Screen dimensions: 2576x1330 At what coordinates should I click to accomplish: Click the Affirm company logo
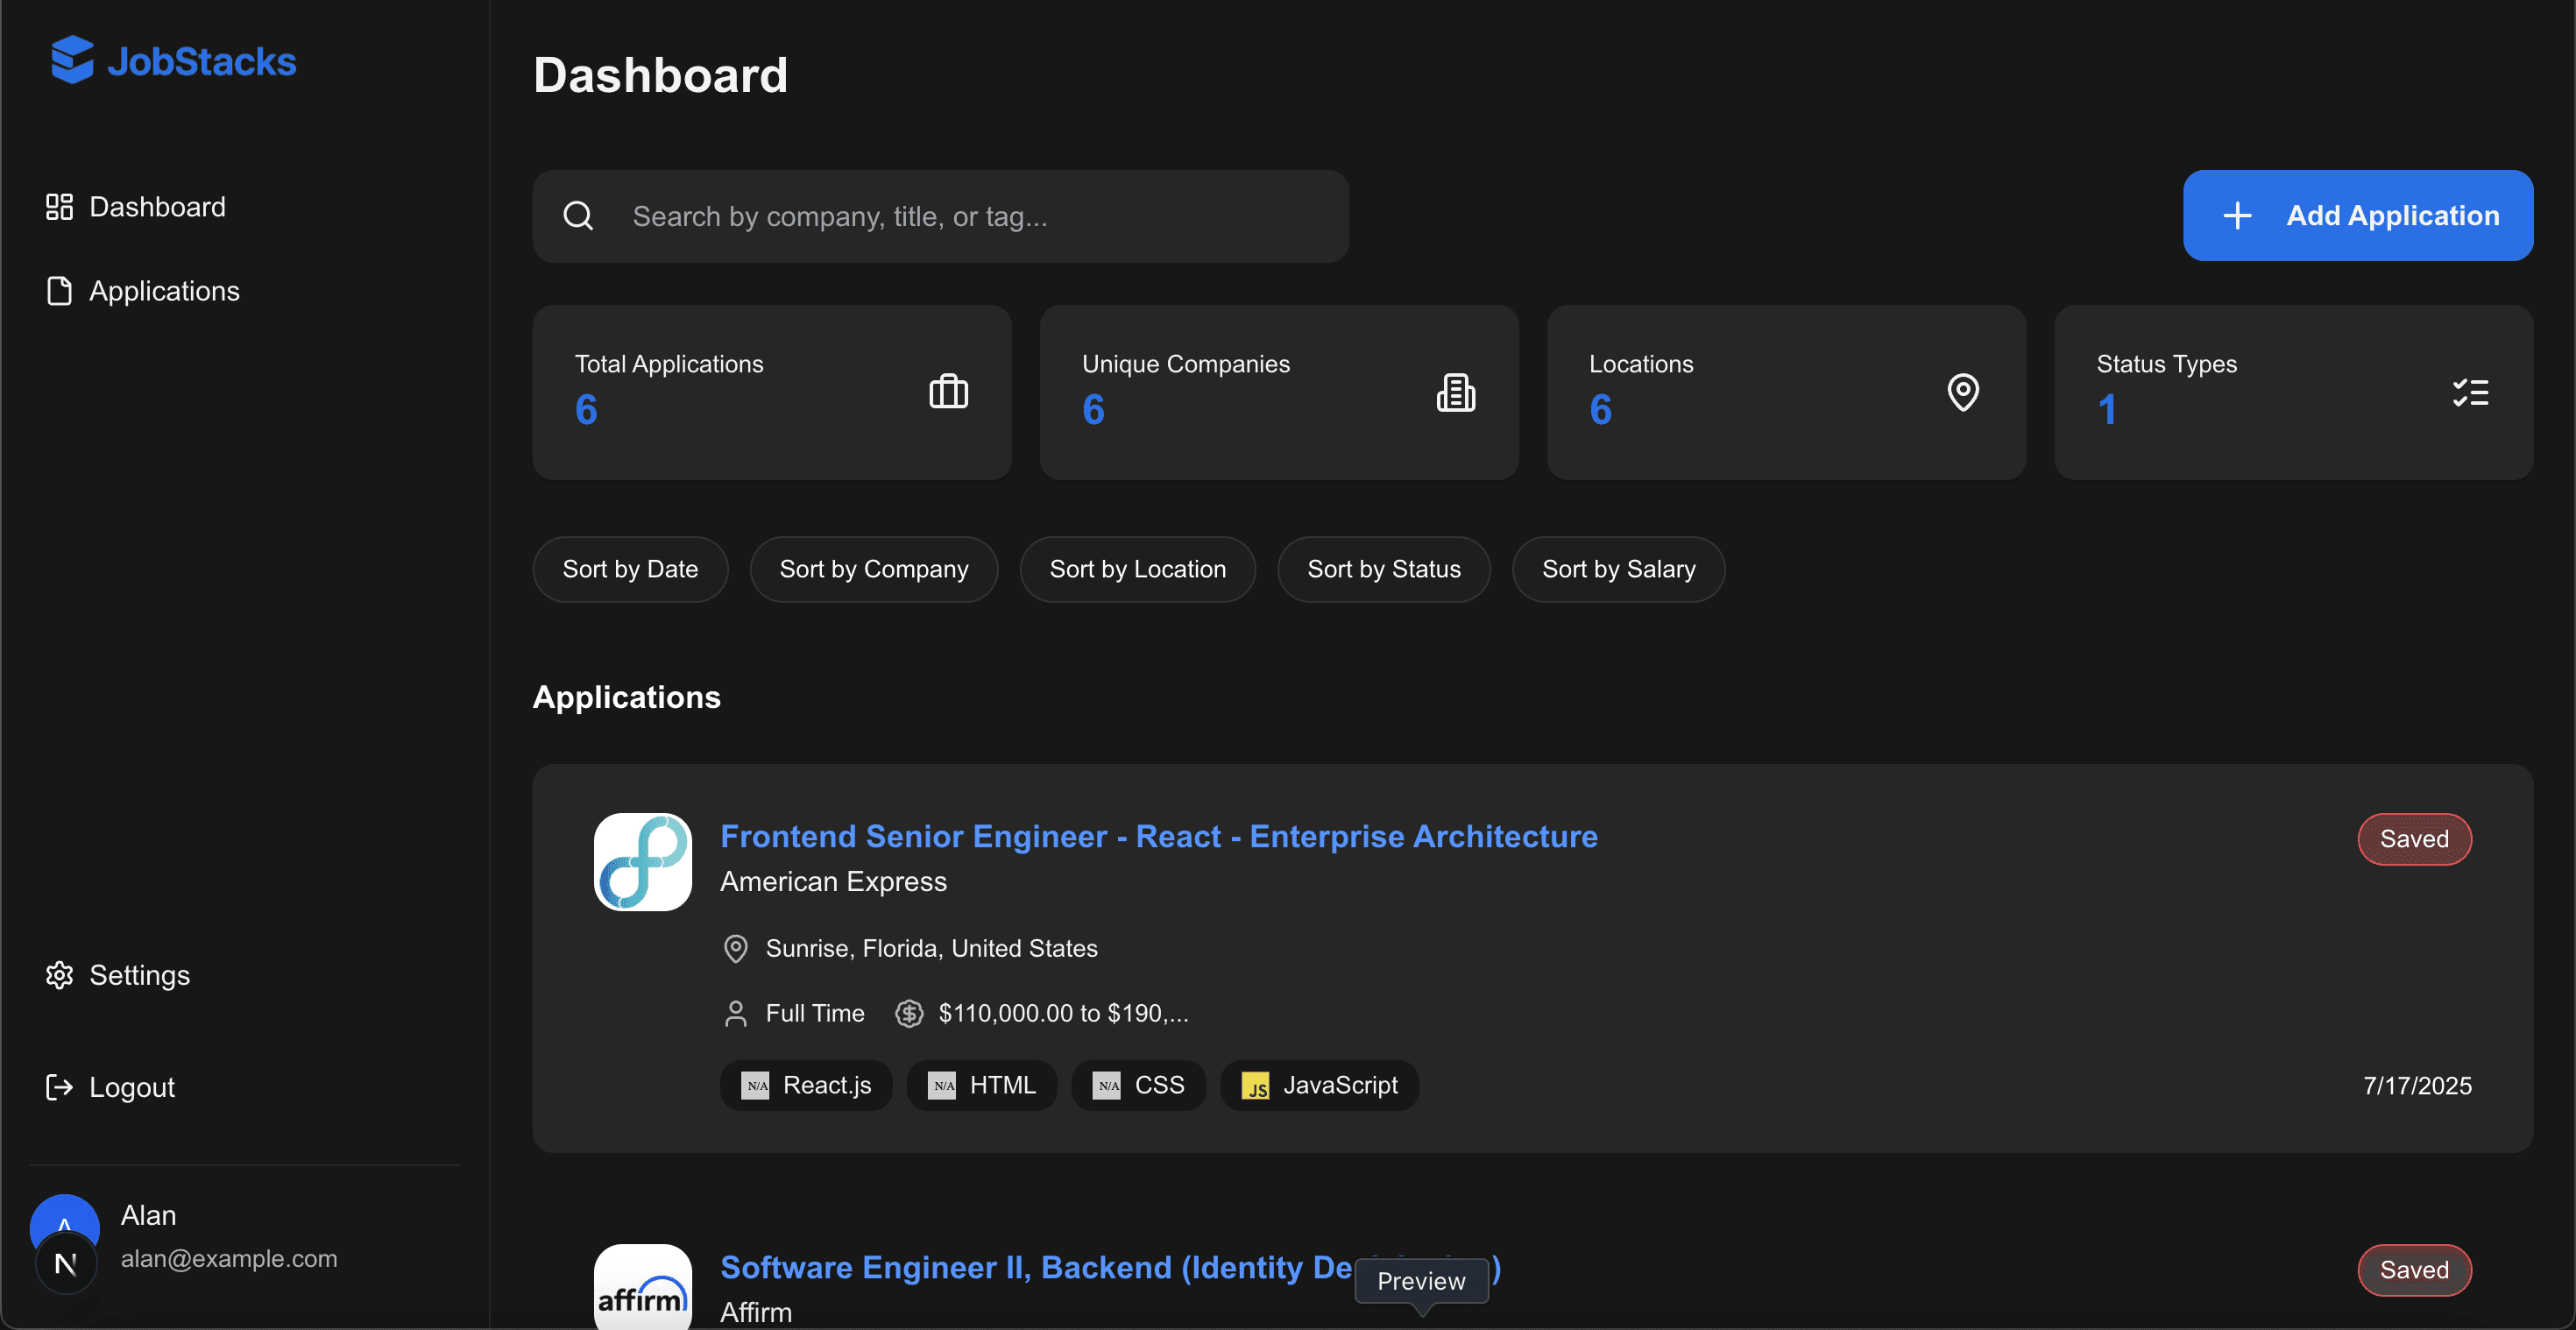pos(642,1286)
